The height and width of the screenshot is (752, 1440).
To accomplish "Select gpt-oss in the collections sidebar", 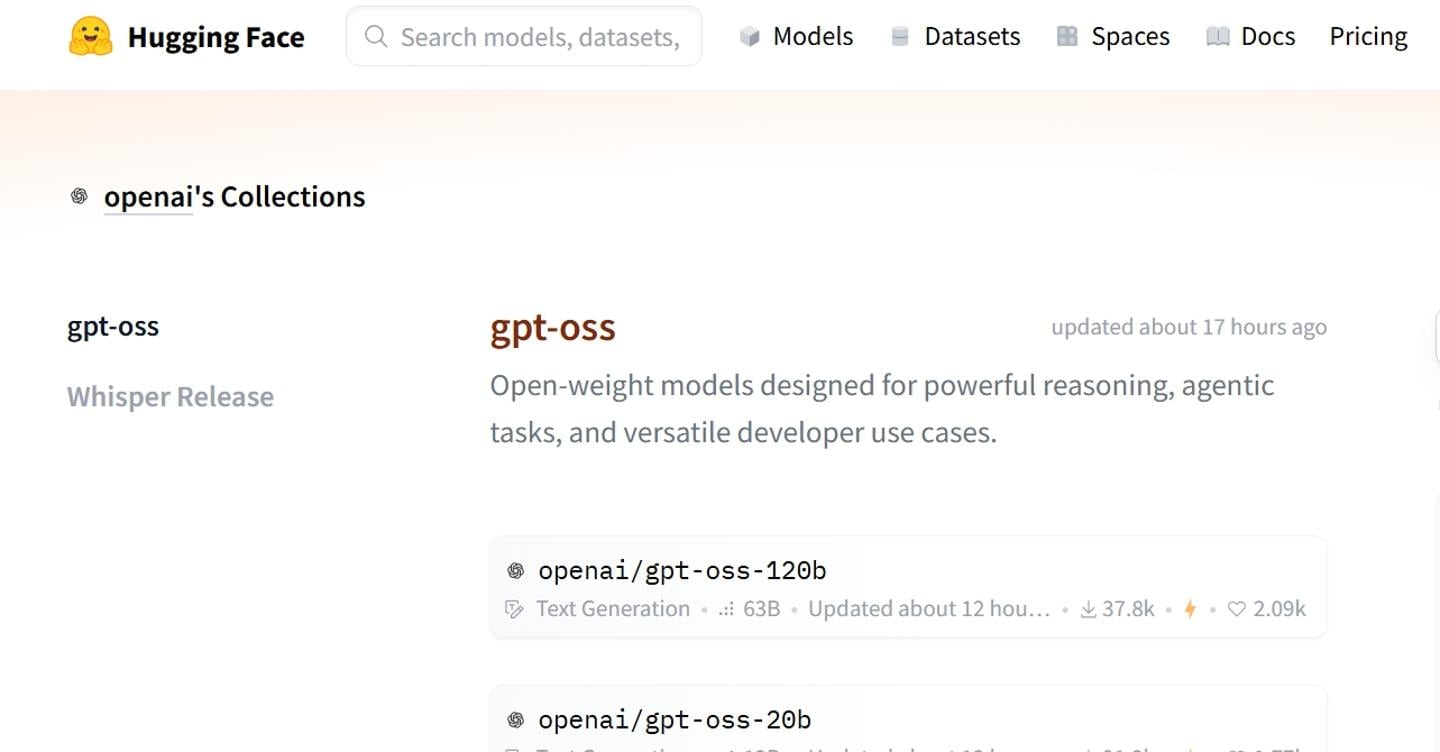I will click(113, 327).
